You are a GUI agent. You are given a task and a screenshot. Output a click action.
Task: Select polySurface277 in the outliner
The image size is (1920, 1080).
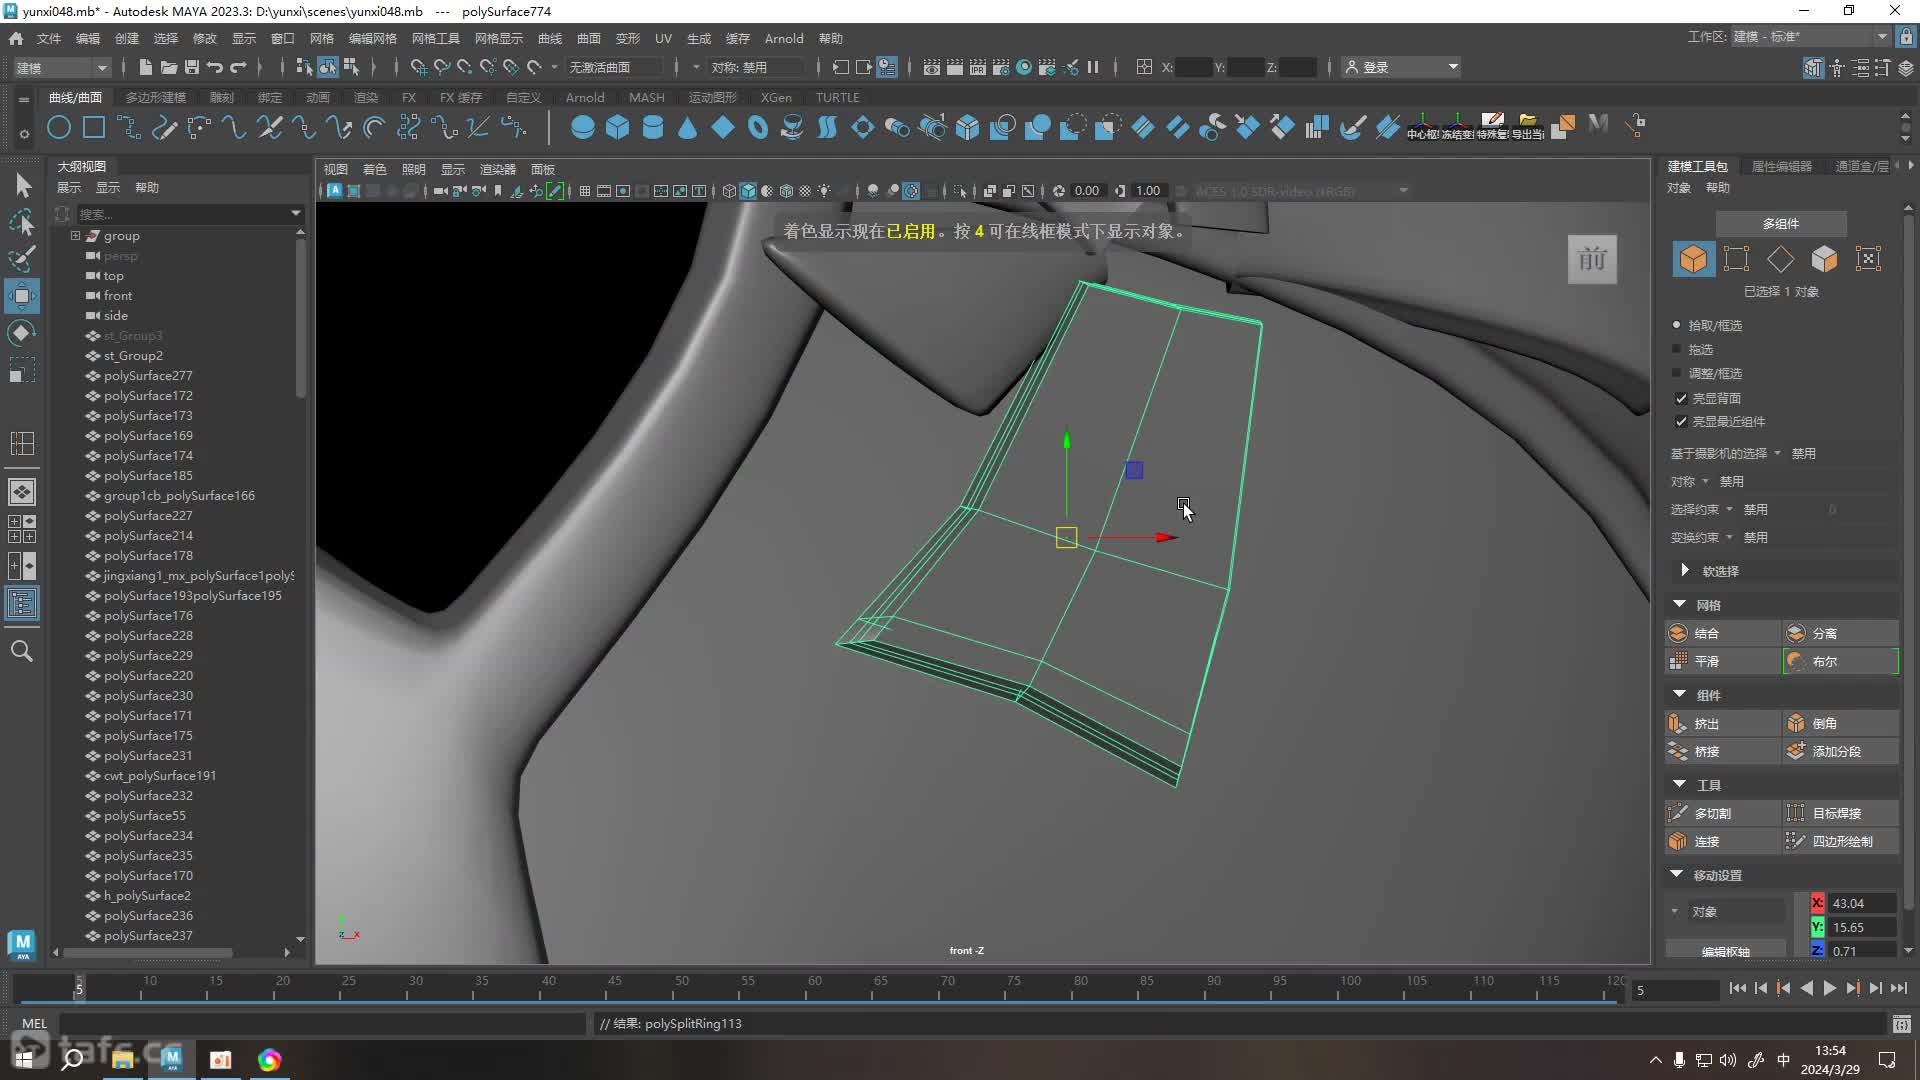(148, 376)
